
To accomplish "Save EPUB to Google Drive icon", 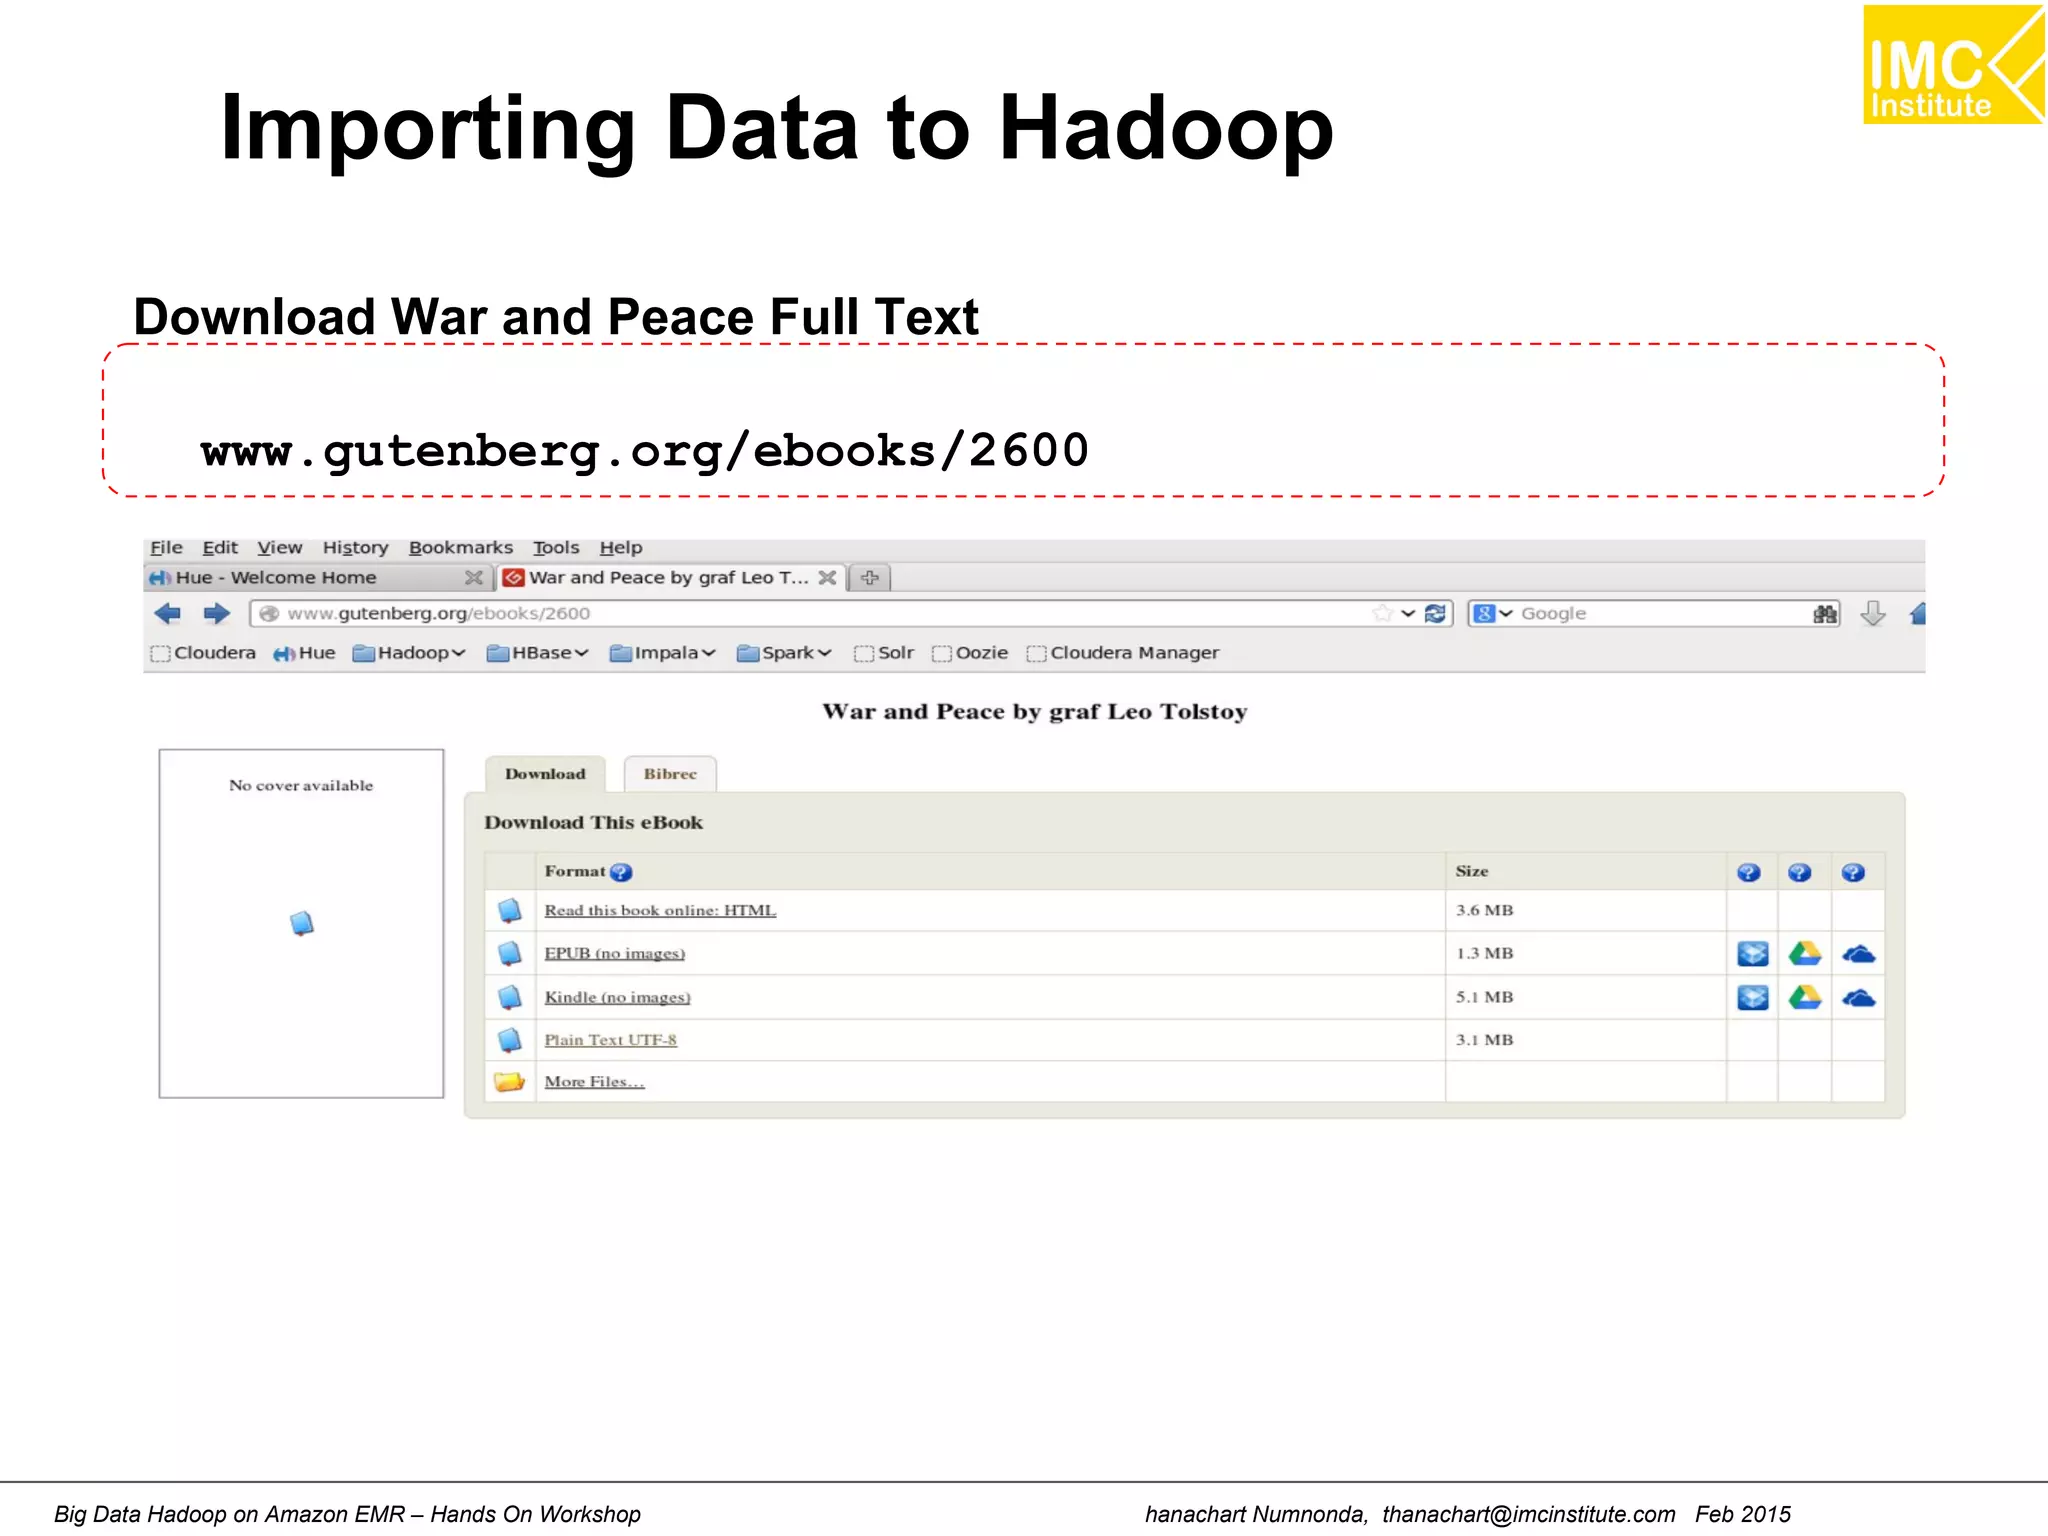I will [x=1805, y=953].
